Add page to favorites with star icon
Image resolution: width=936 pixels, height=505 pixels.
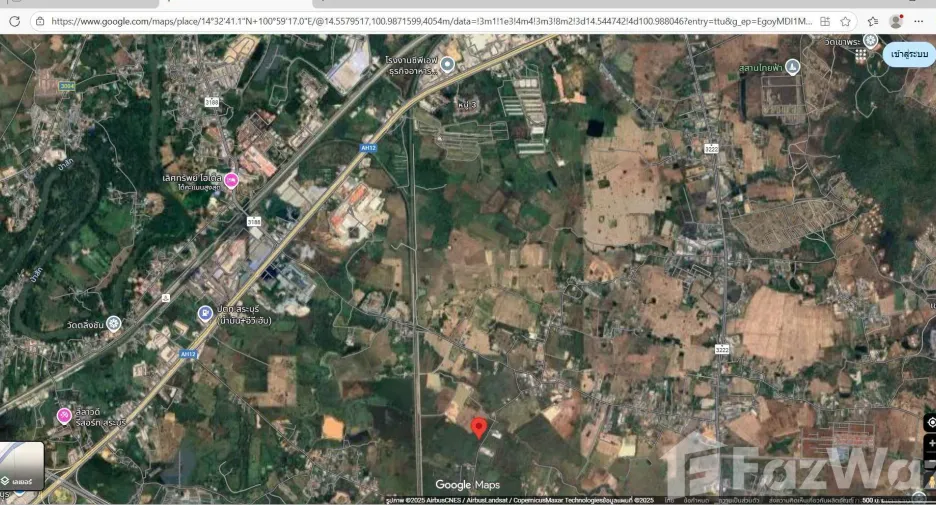(845, 21)
